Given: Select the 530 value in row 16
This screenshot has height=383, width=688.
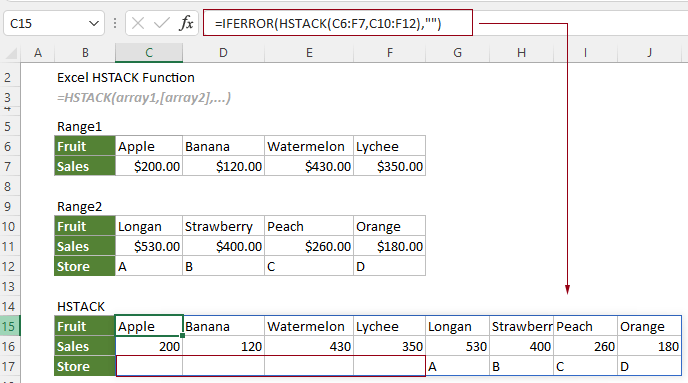Looking at the screenshot, I should 457,347.
